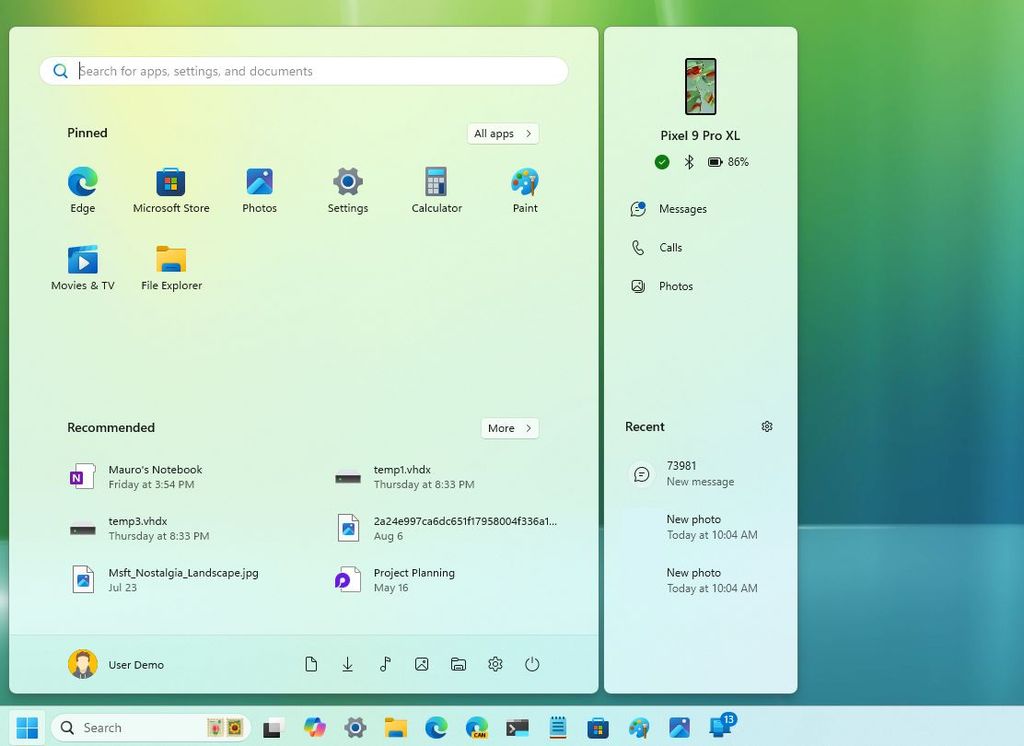Open the Calculator pinned app
Screen dimensions: 1024x746
pyautogui.click(x=436, y=188)
